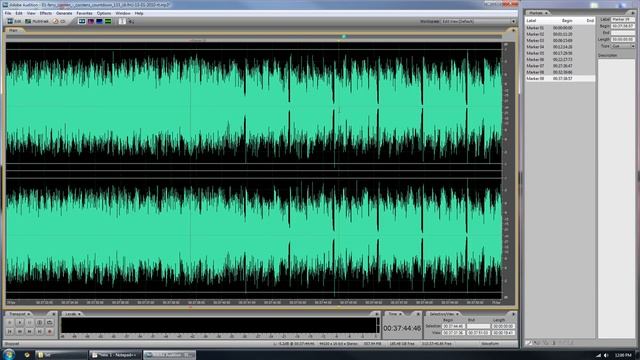Click the Label column header in Markers
The width and height of the screenshot is (640, 360).
coord(531,20)
